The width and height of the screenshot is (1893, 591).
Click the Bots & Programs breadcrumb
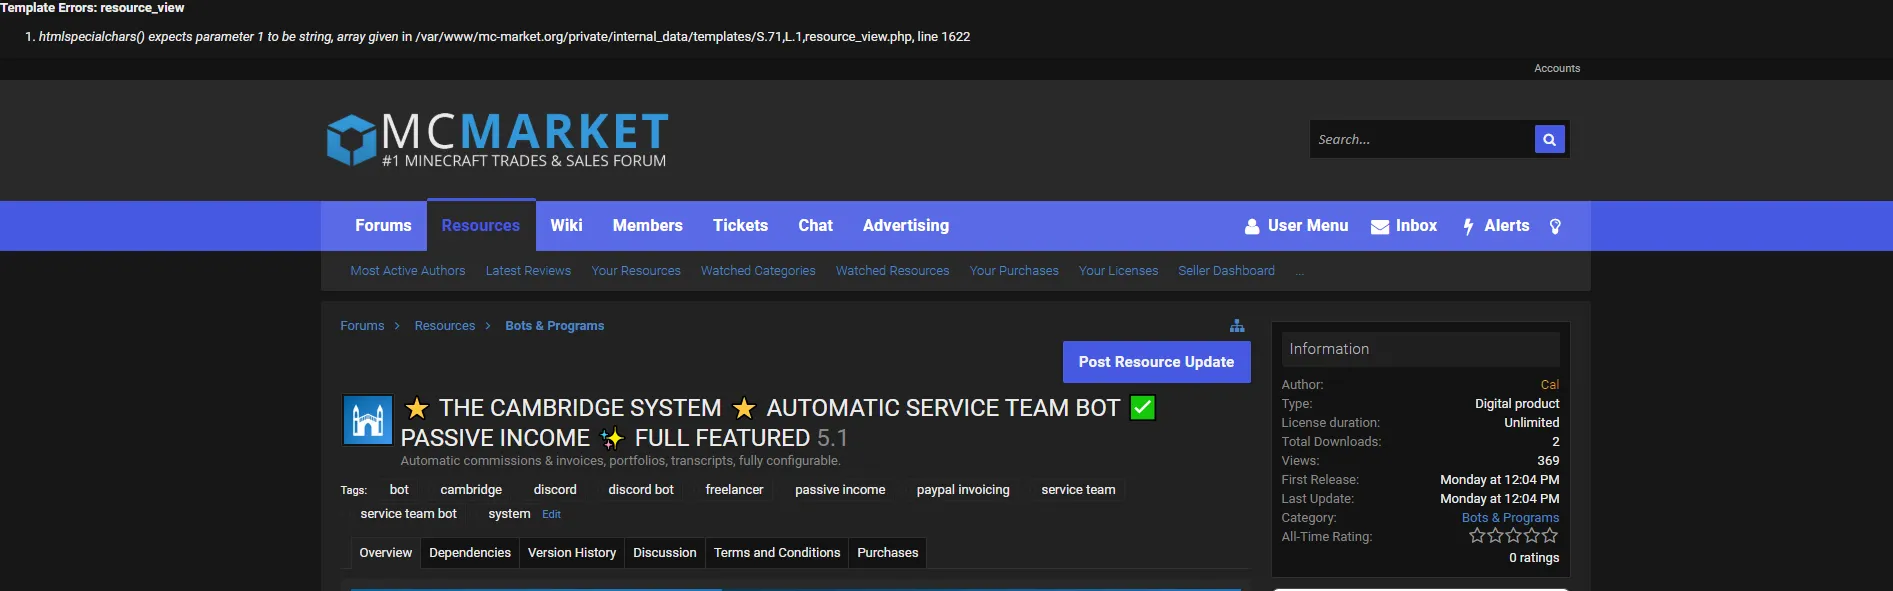point(555,326)
